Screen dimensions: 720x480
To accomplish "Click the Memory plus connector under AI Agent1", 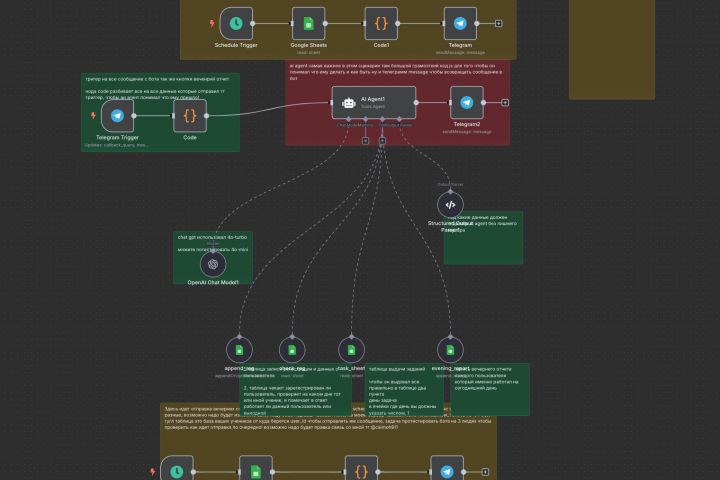I will tap(366, 141).
